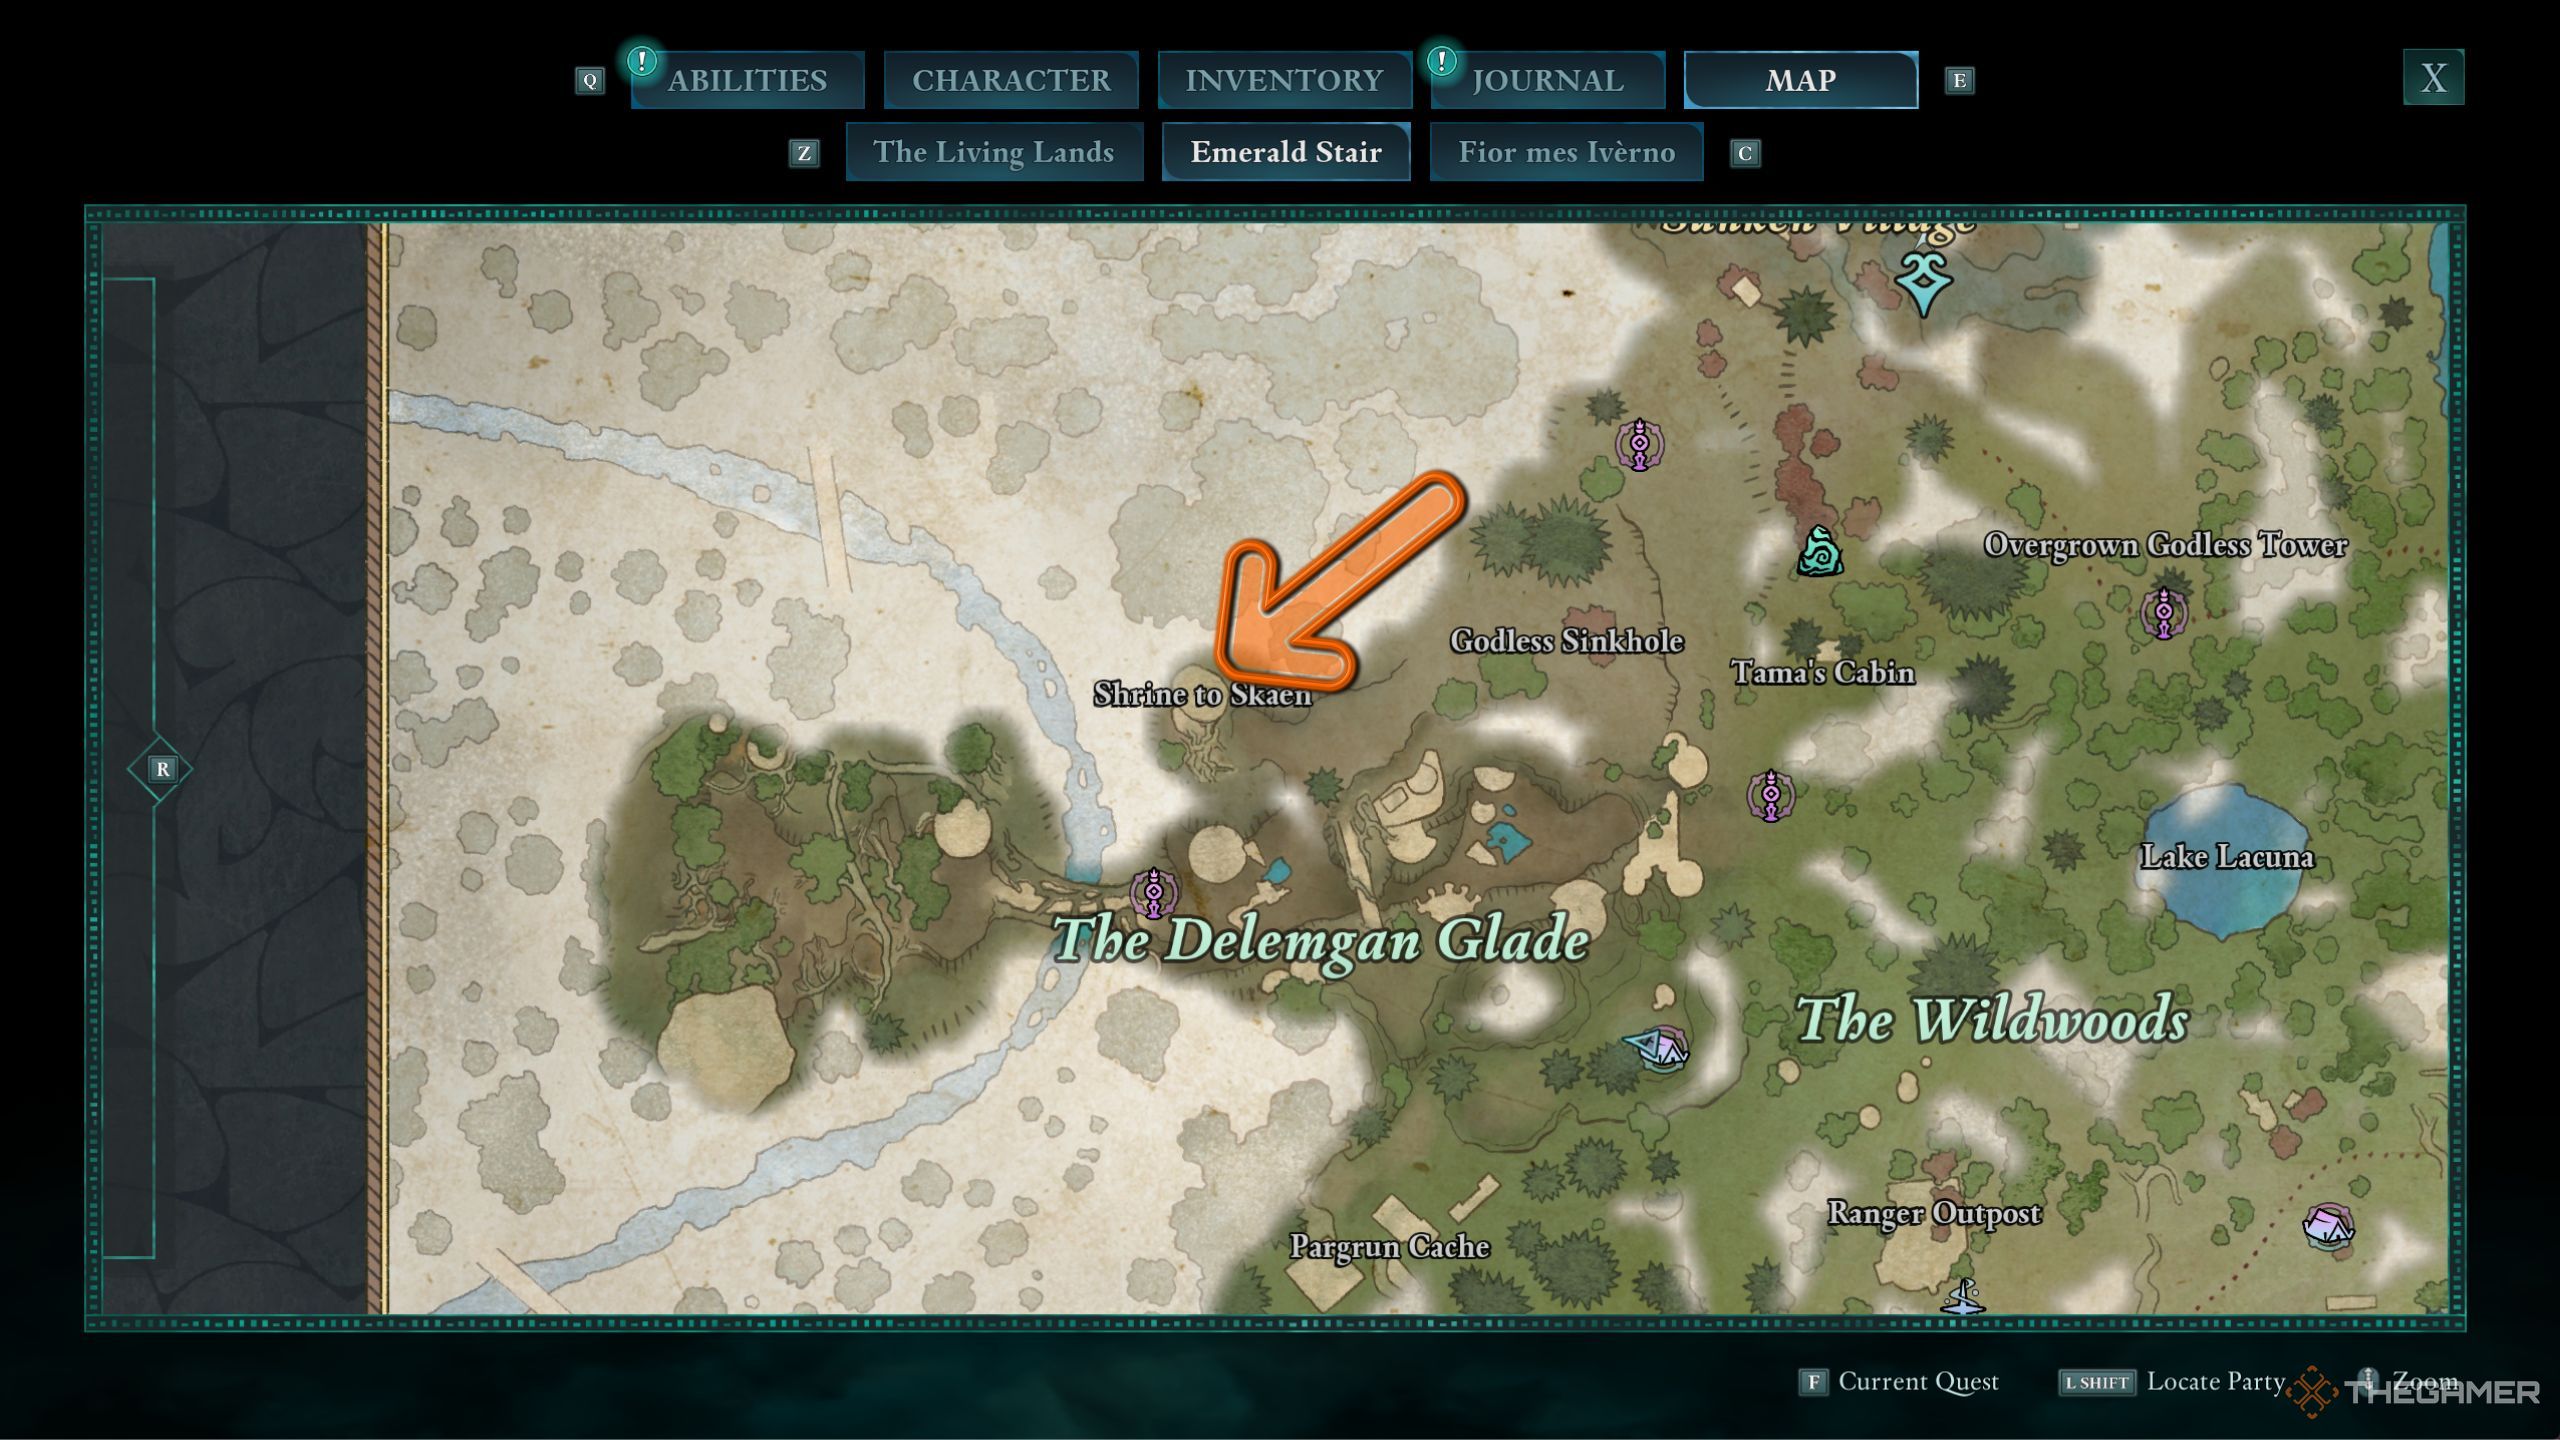Switch to Fior mes Ivèrno map tab
Screen dimensions: 2560x1440
tap(1567, 151)
